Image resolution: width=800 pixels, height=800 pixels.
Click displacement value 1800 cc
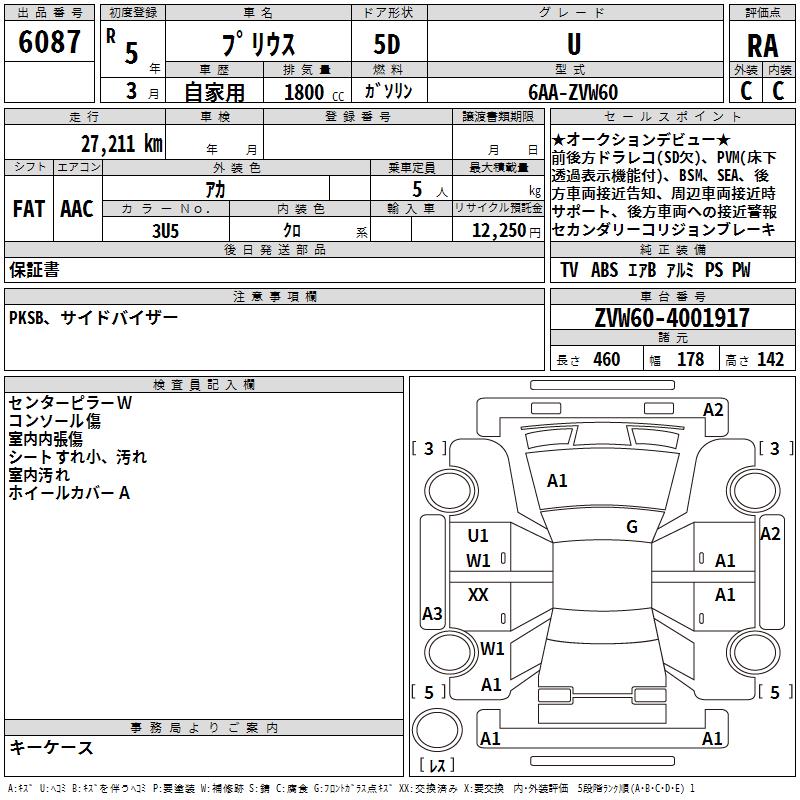coord(314,92)
